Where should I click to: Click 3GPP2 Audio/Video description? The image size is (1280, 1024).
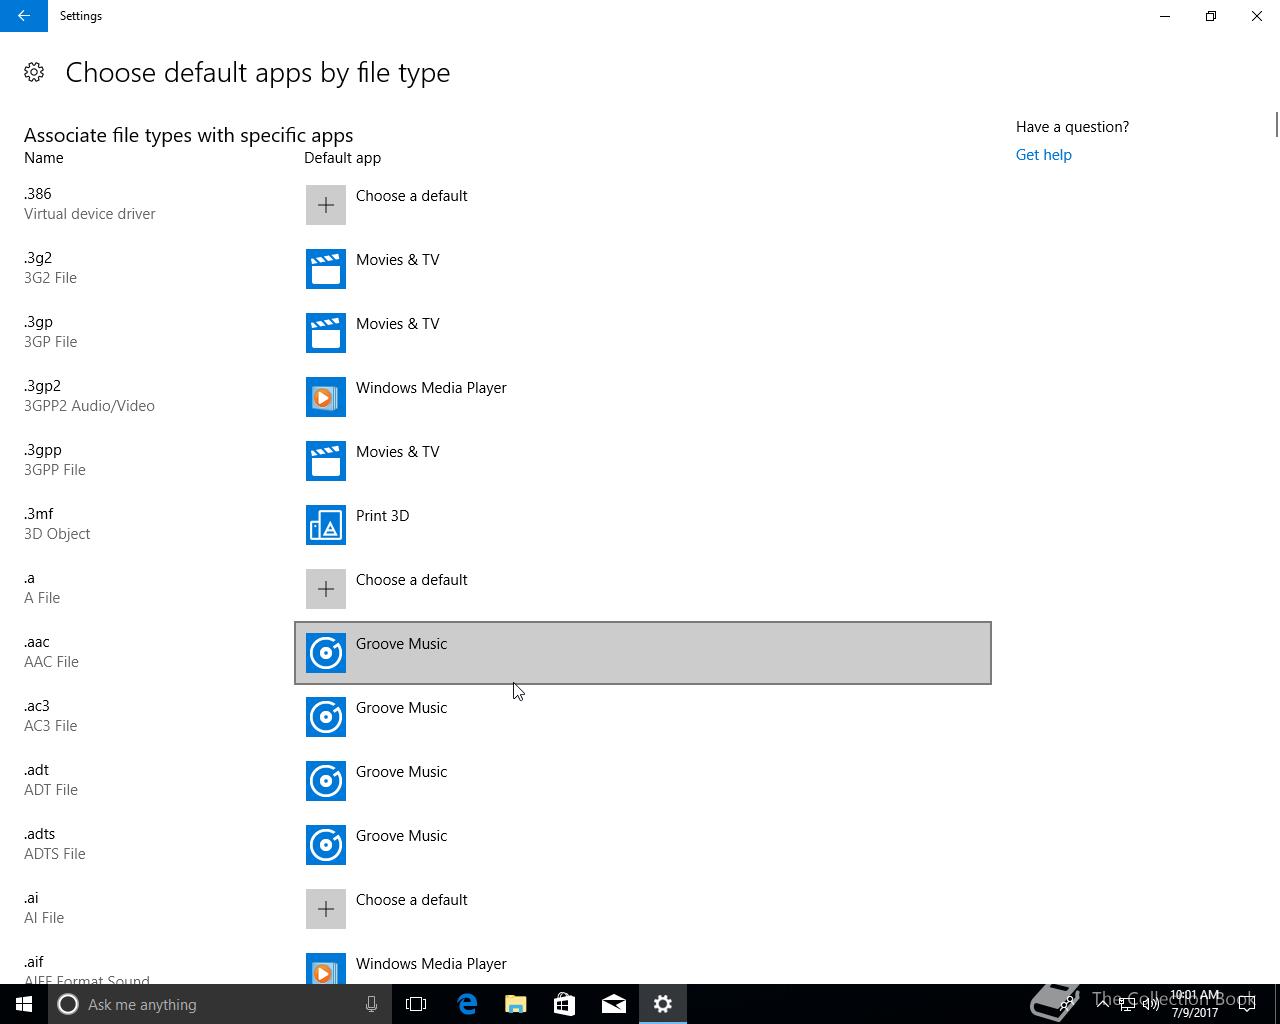tap(89, 406)
